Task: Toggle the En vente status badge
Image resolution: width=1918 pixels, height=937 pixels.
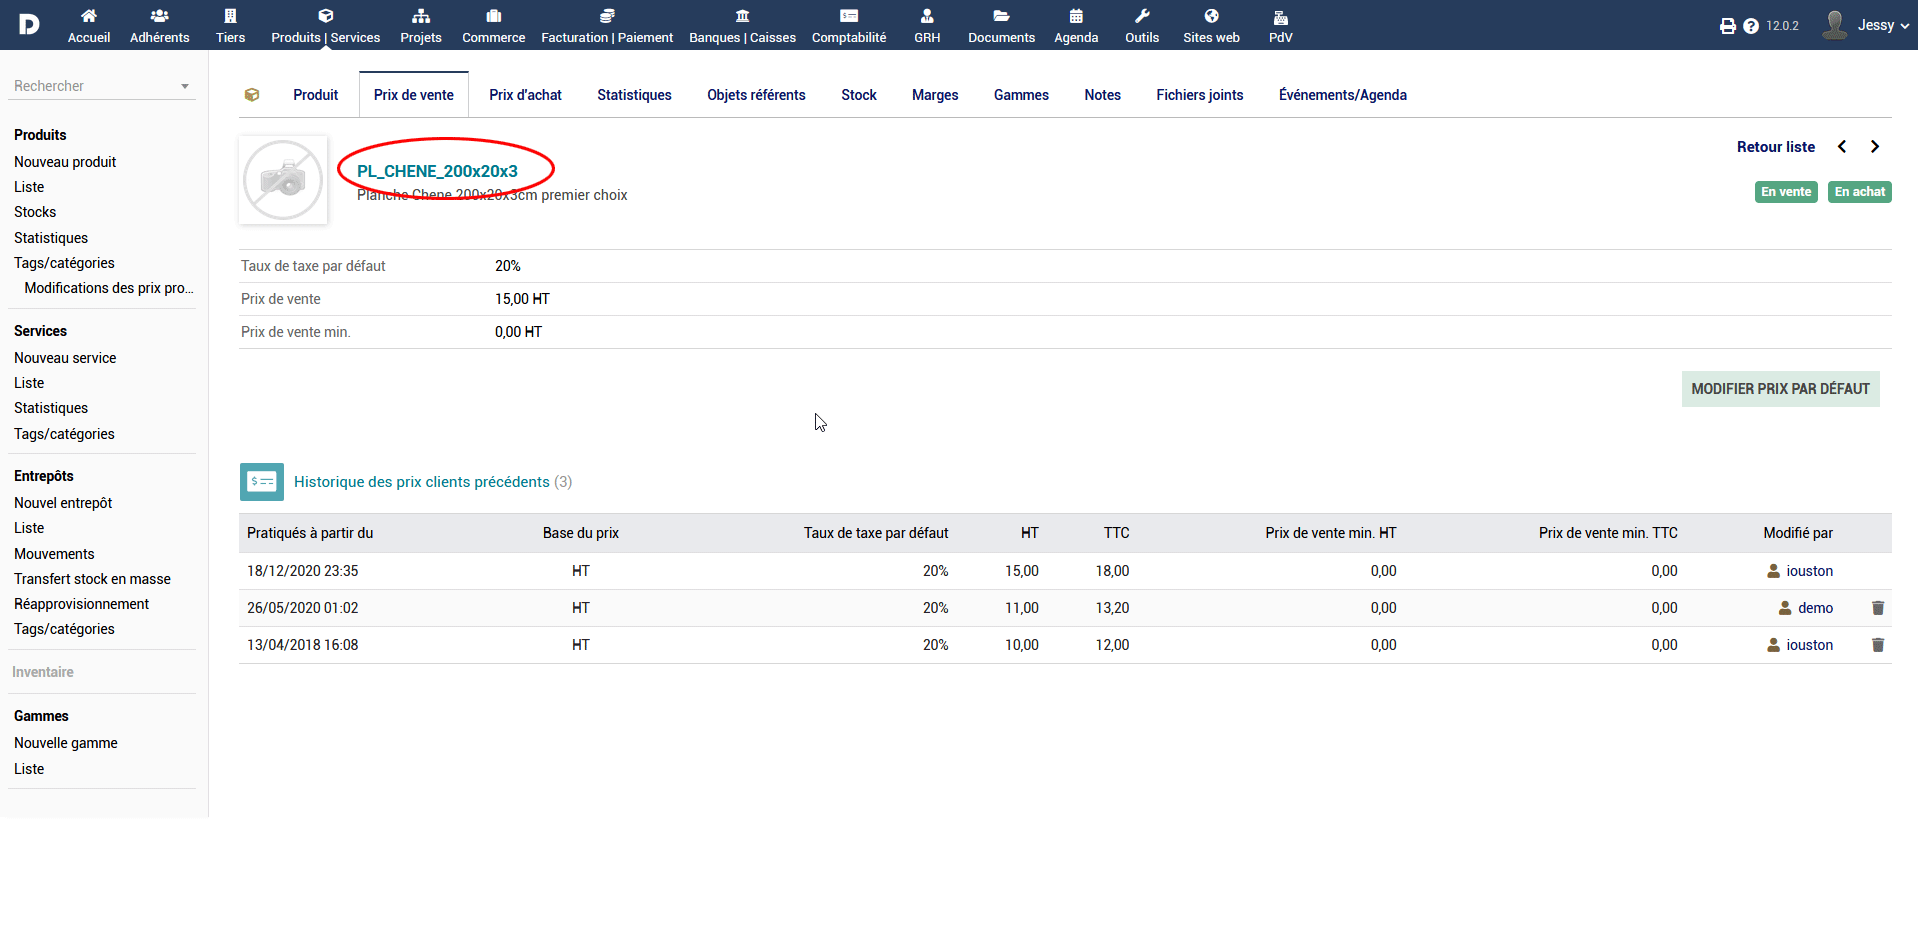Action: [1785, 192]
